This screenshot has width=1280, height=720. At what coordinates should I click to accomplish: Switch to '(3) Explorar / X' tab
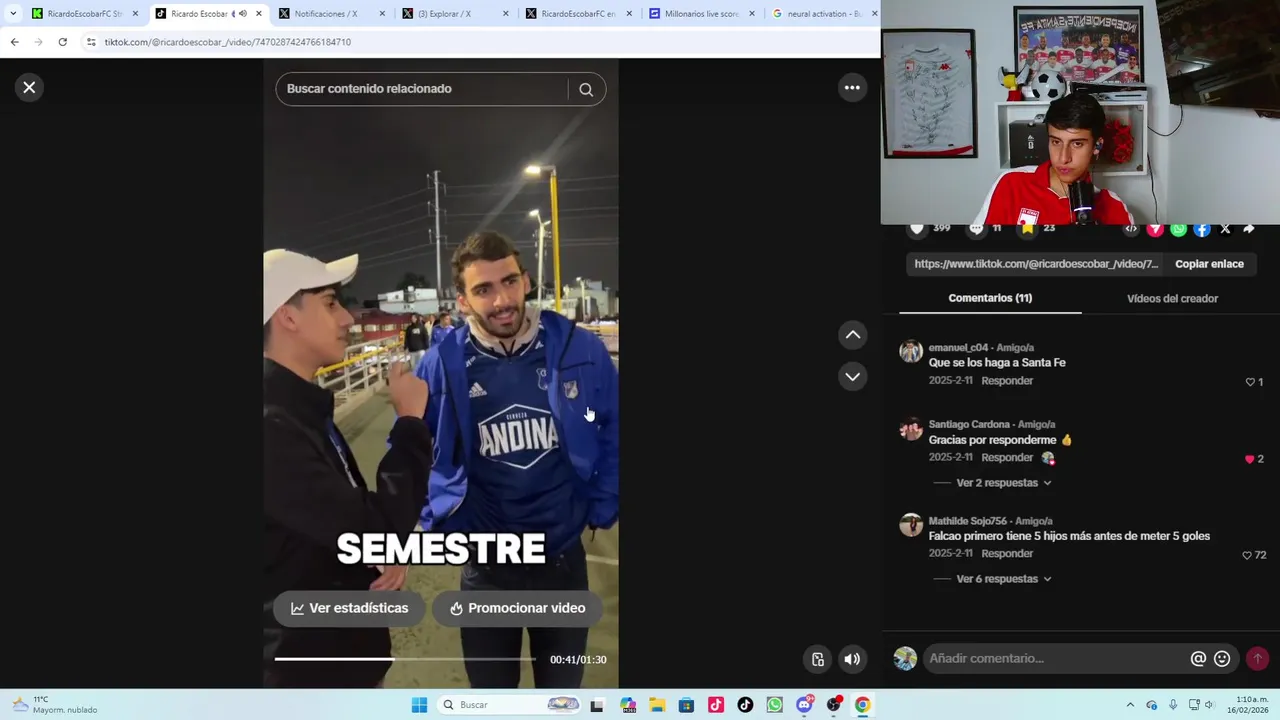click(x=456, y=14)
